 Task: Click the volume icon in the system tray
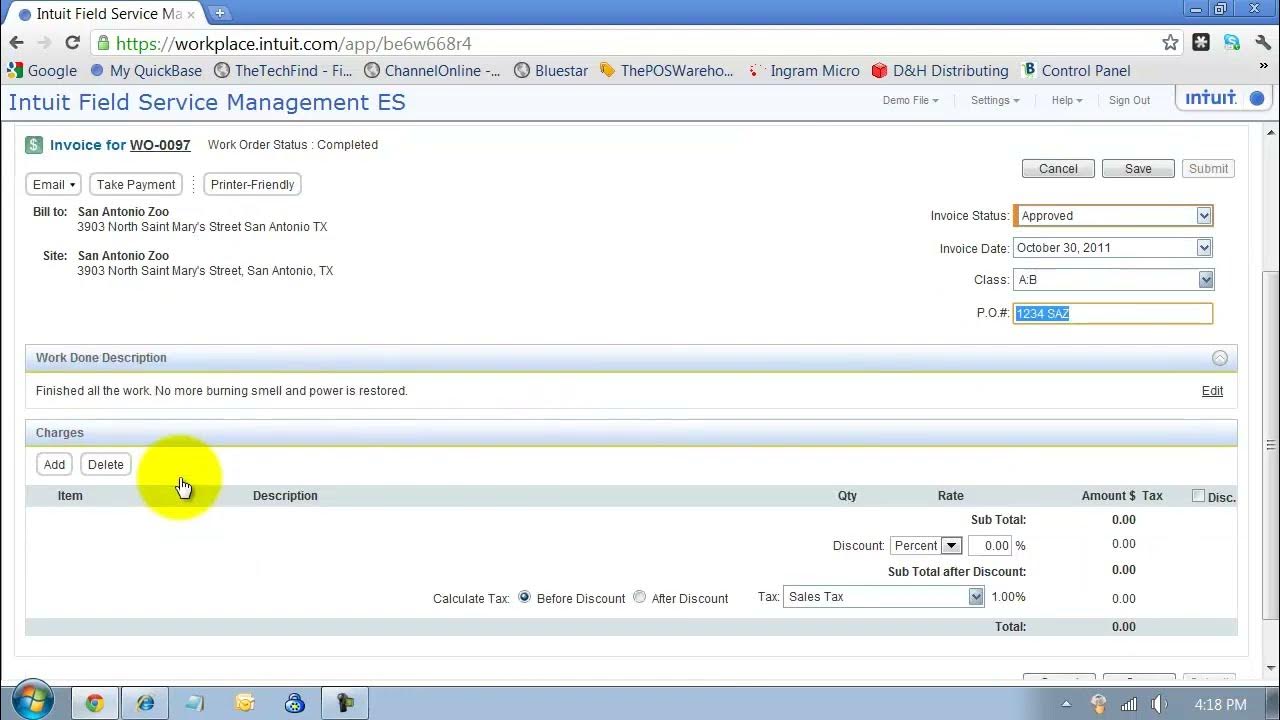(x=1159, y=704)
